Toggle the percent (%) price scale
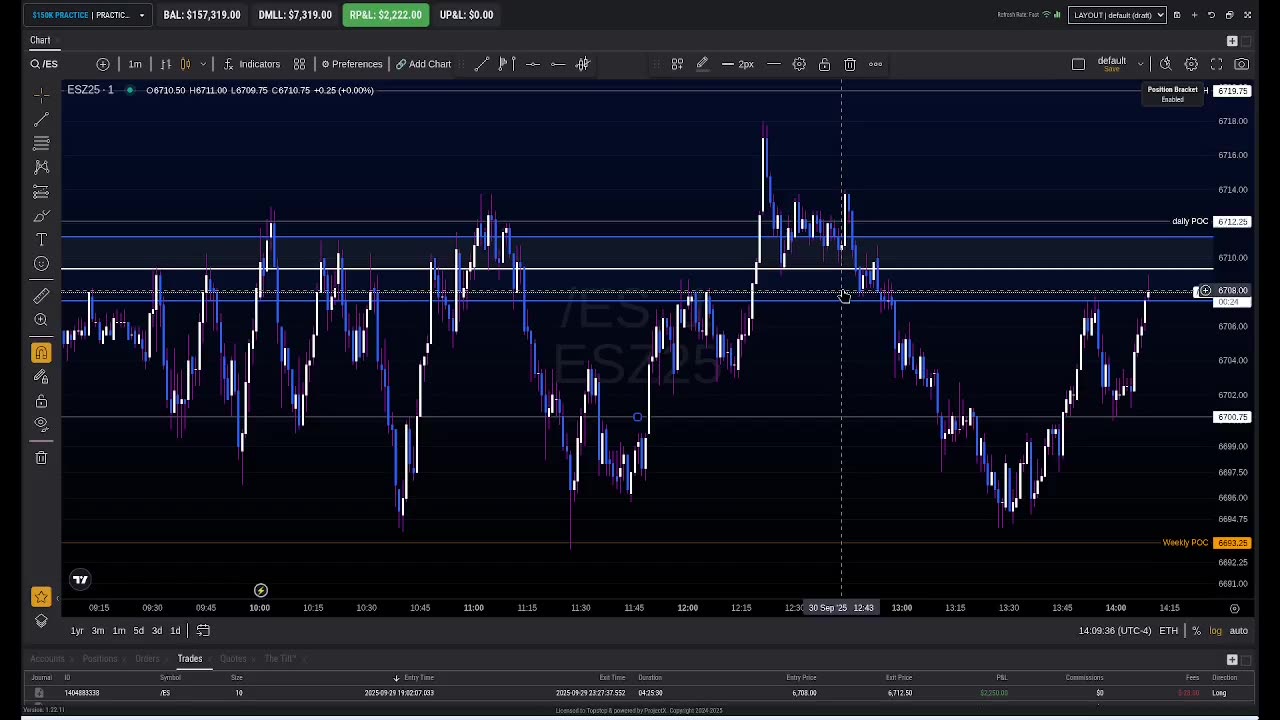This screenshot has width=1280, height=720. [x=1196, y=631]
